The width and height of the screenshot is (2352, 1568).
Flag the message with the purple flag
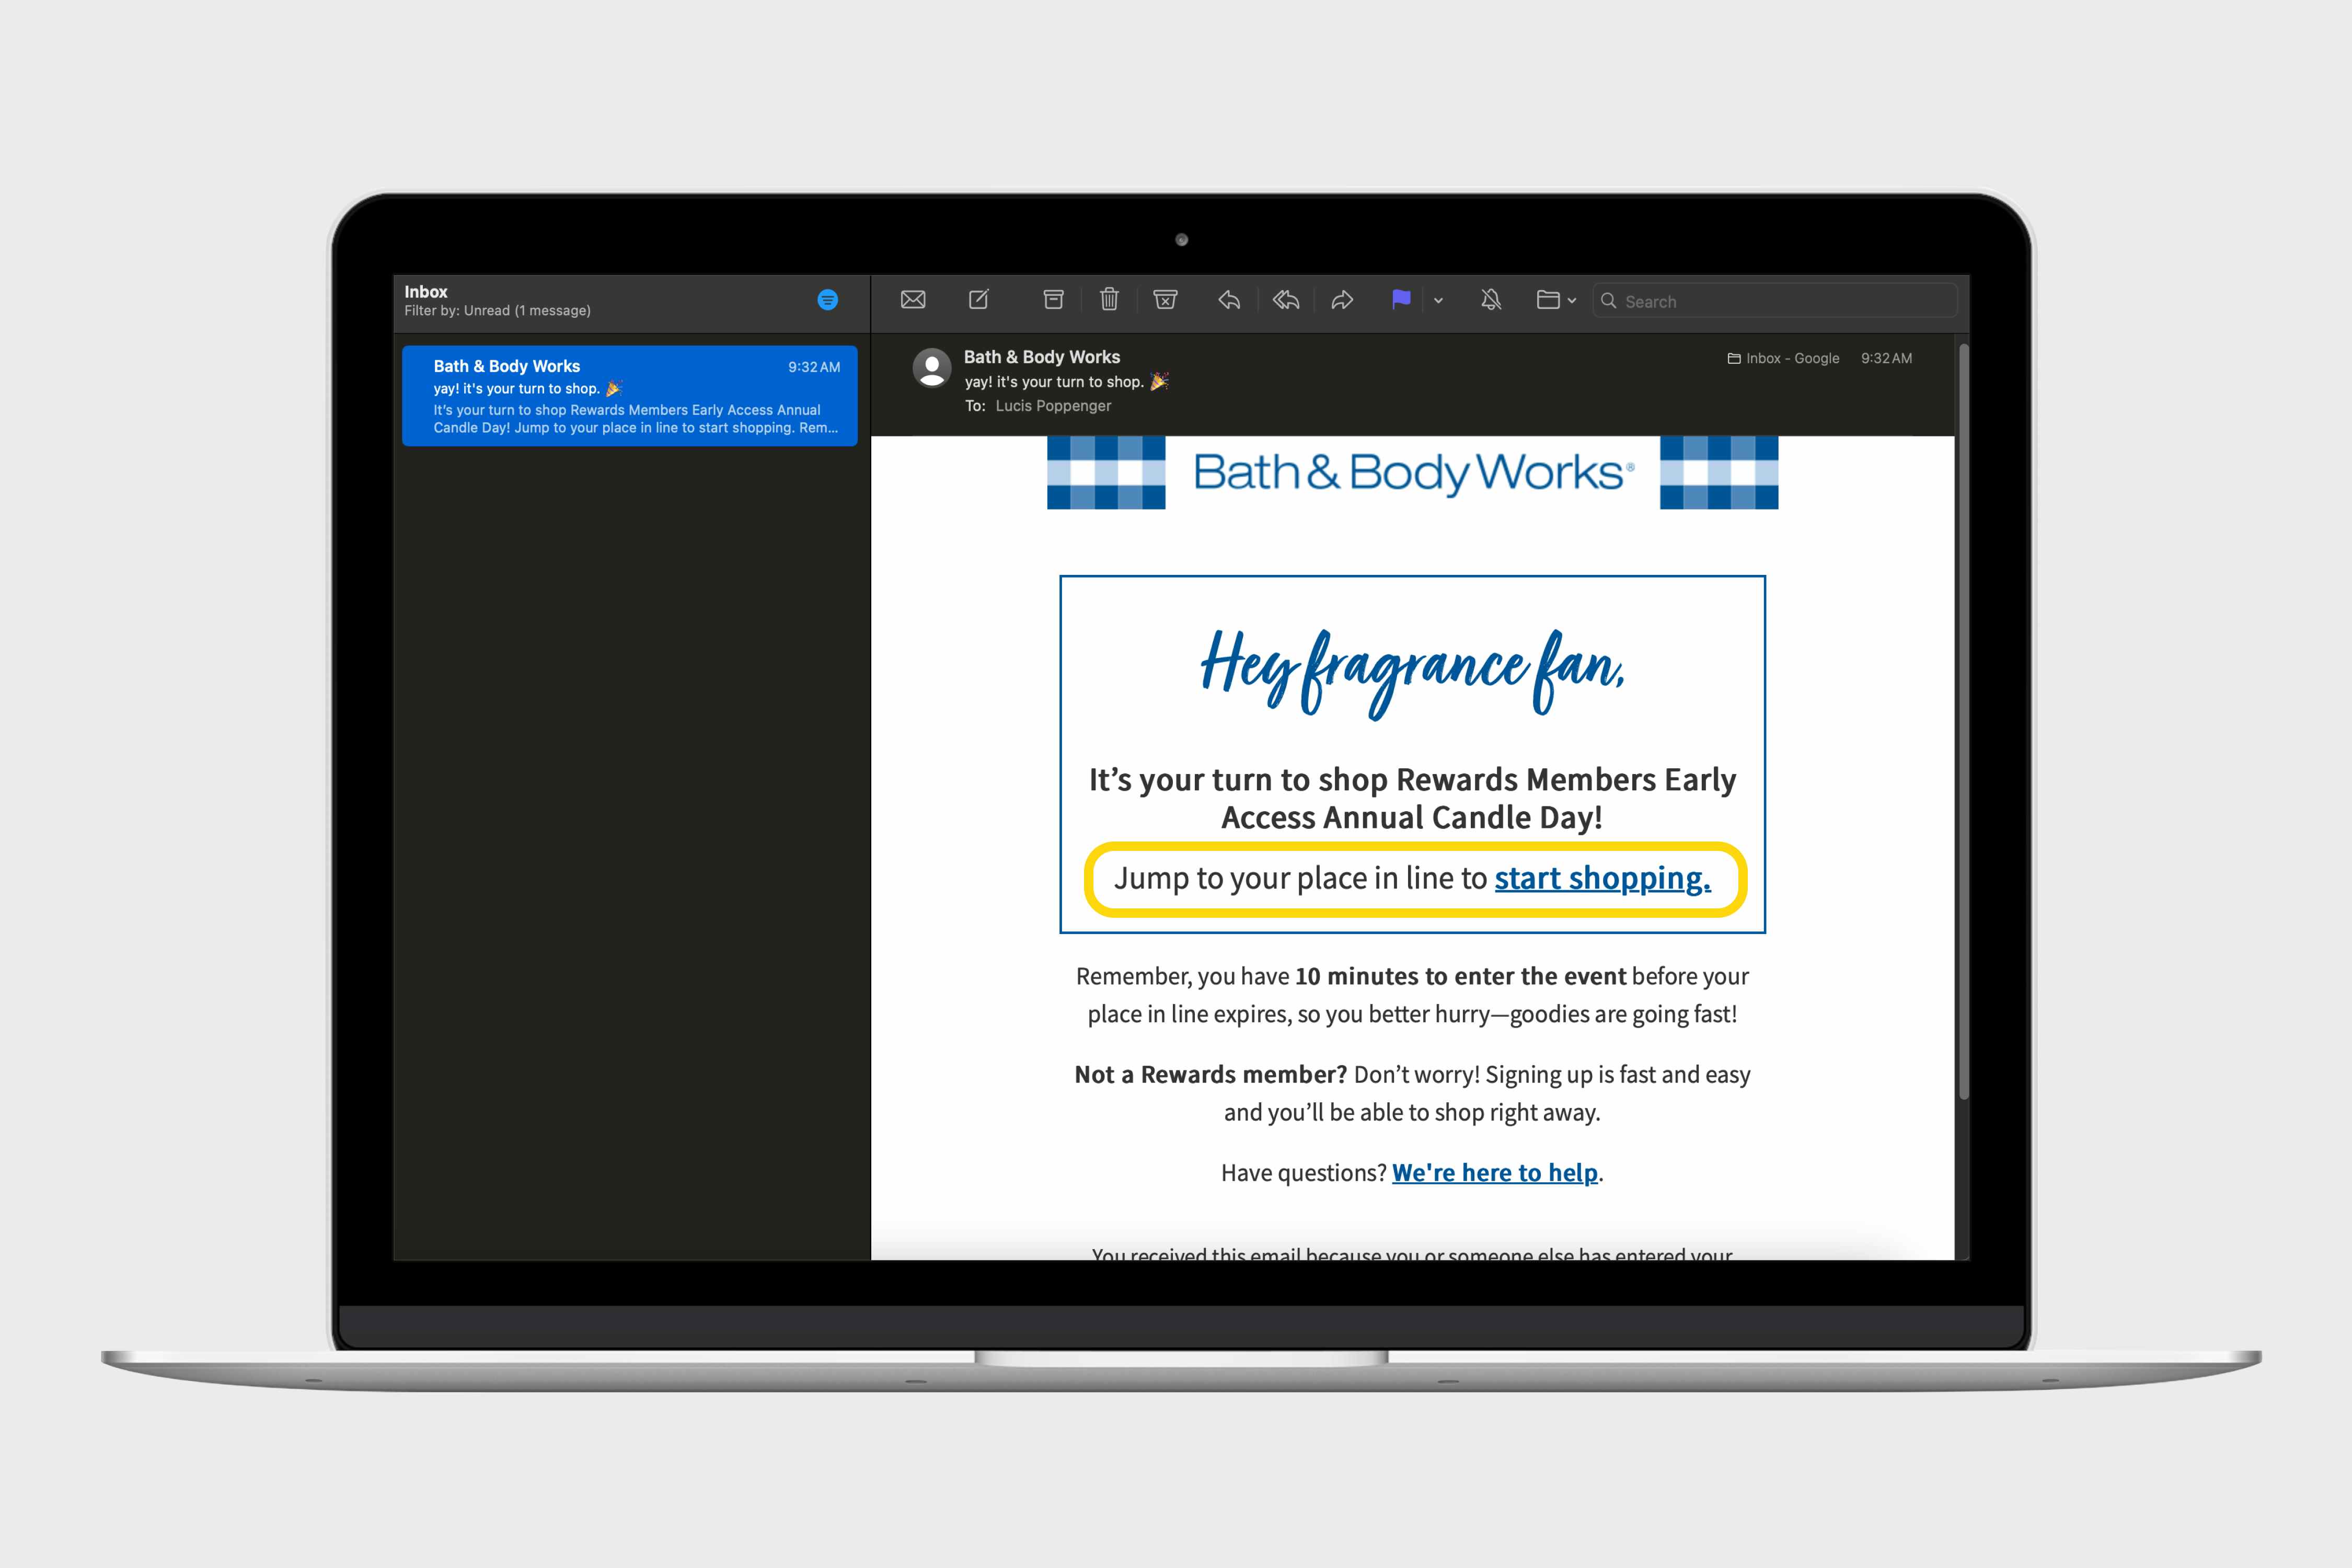coord(1401,300)
